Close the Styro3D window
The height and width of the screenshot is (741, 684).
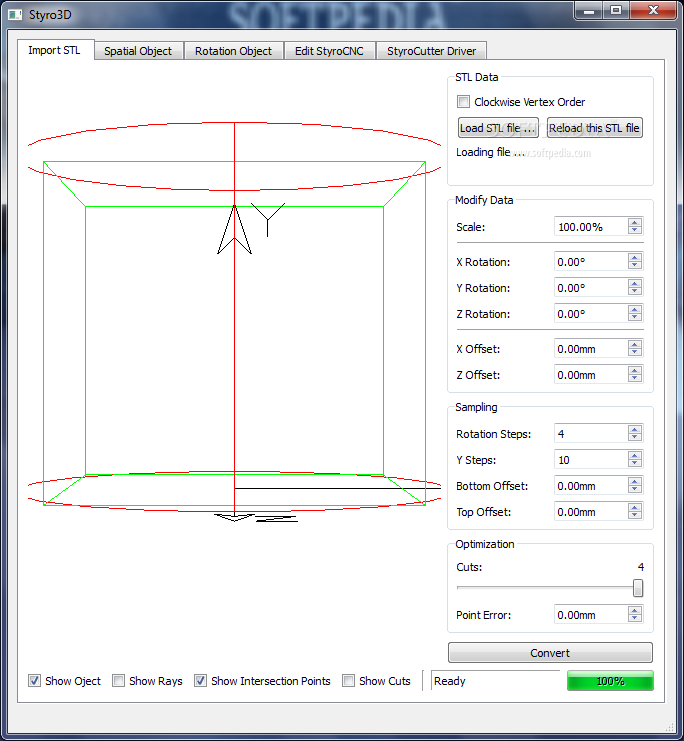click(x=653, y=10)
